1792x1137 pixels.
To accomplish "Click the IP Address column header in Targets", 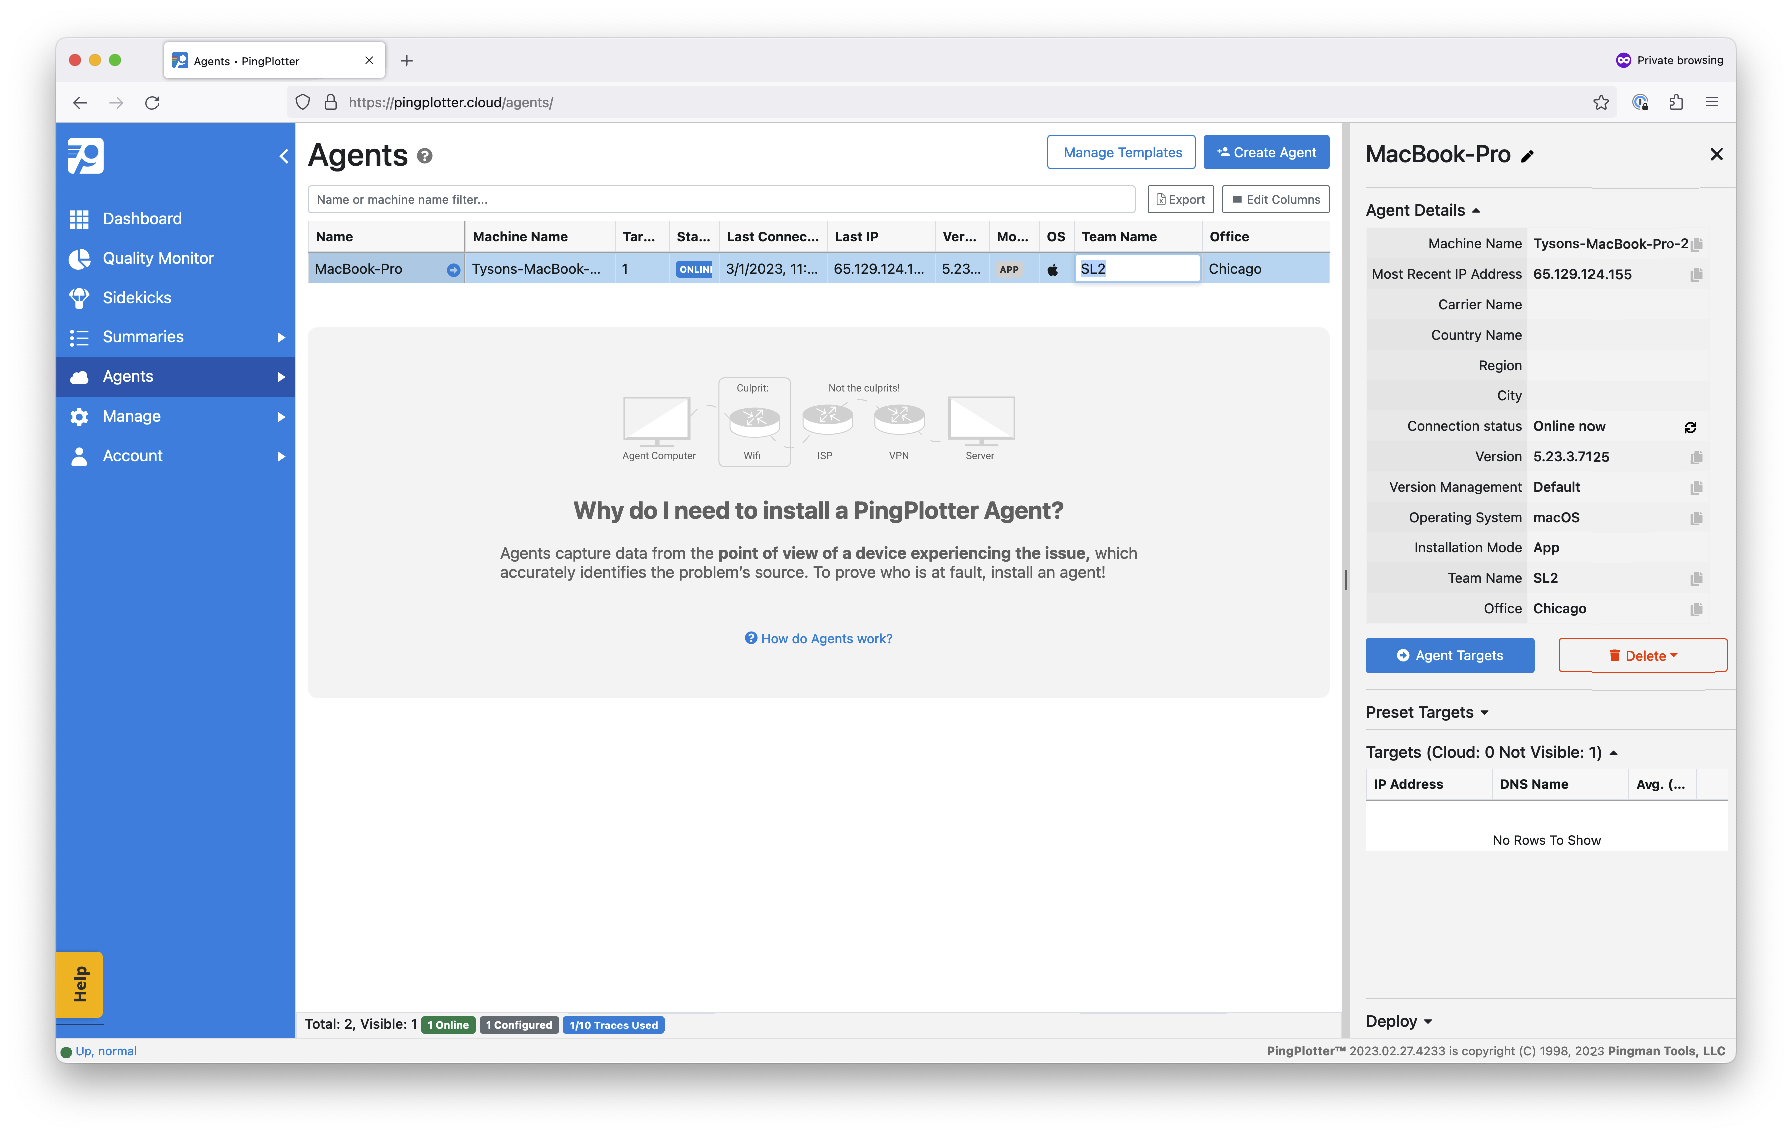I will 1428,785.
